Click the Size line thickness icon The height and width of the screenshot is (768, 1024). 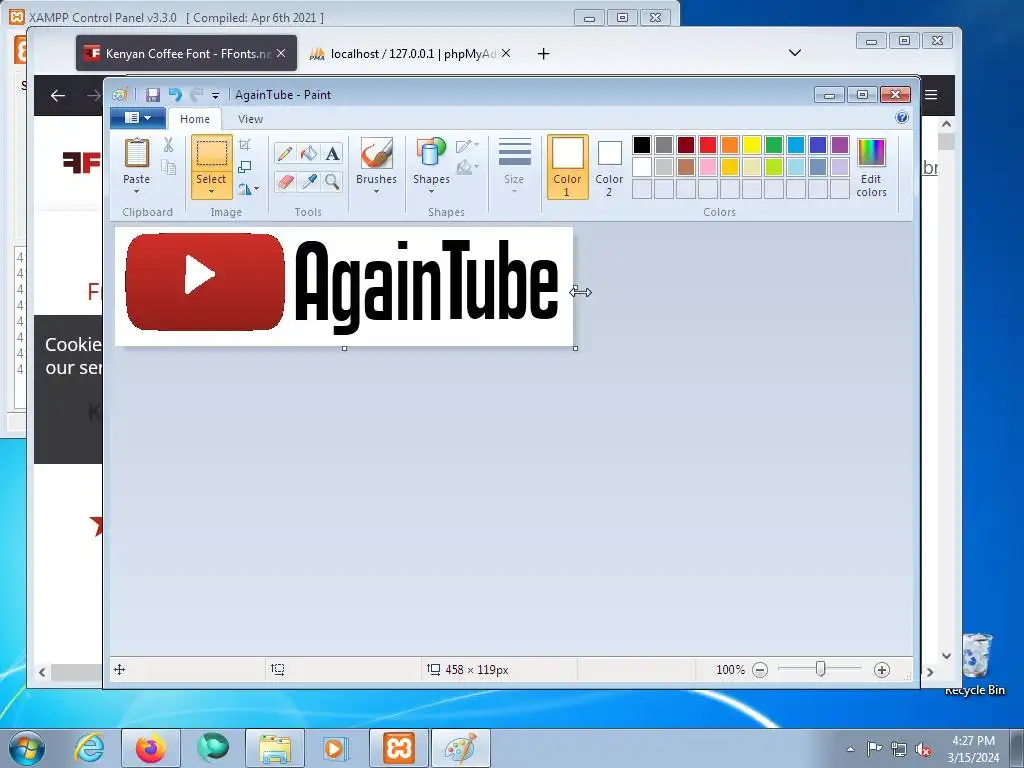[x=514, y=153]
